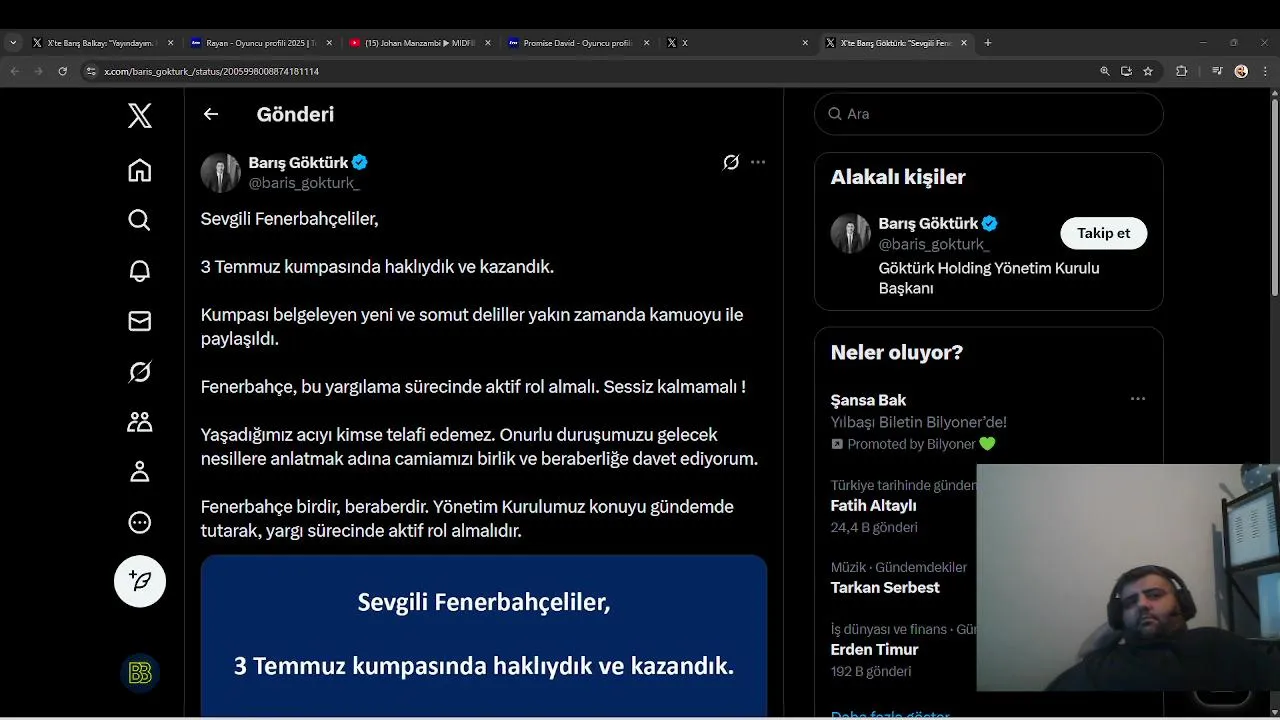
Task: Open account avatar at sidebar bottom
Action: click(x=140, y=673)
